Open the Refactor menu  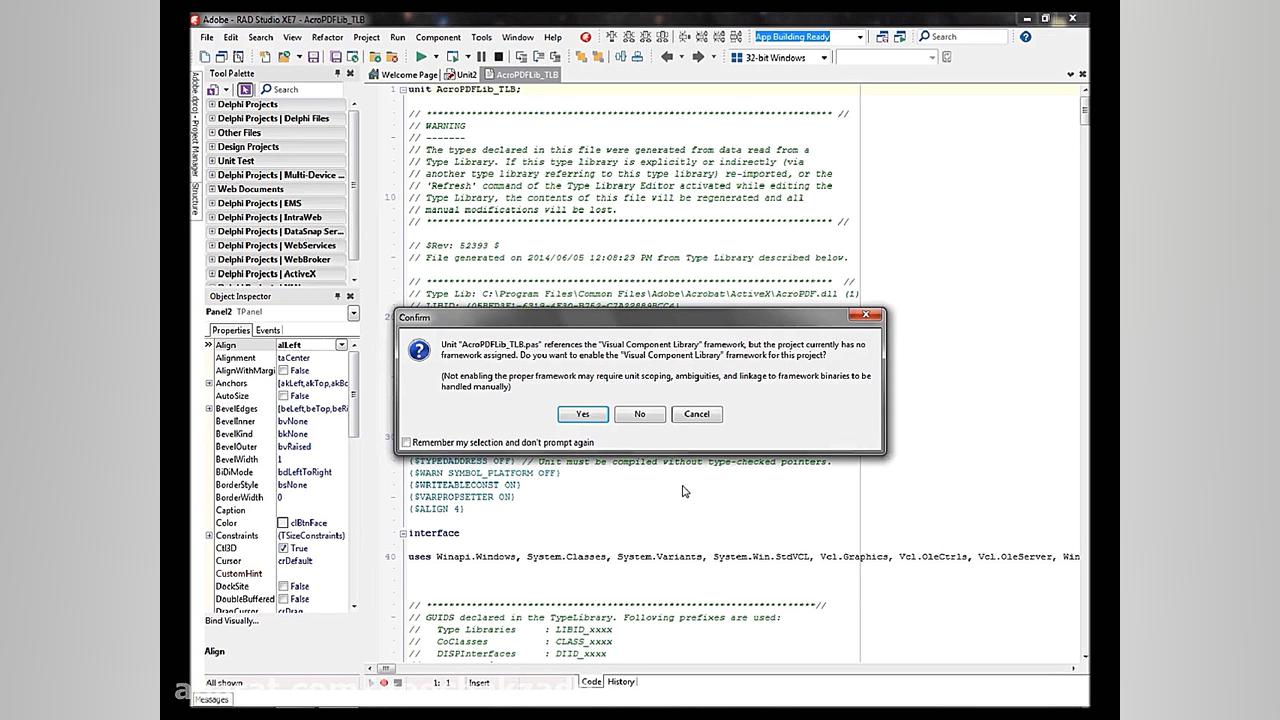coord(327,37)
